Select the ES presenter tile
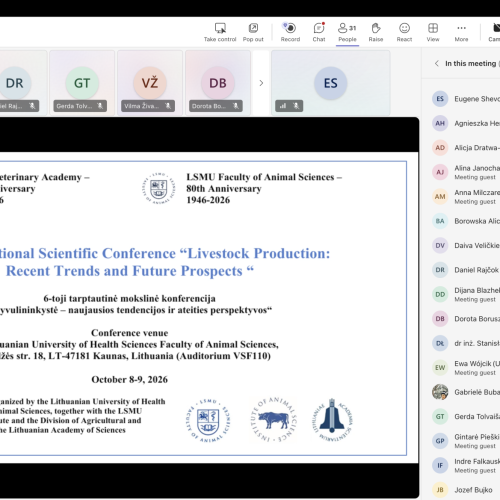 [x=331, y=83]
